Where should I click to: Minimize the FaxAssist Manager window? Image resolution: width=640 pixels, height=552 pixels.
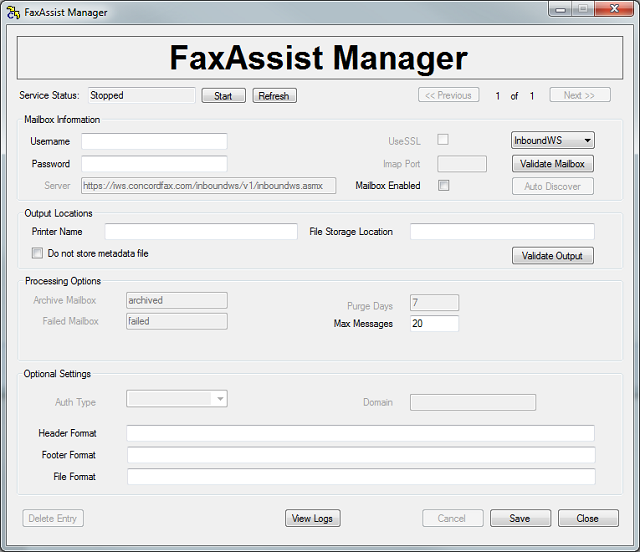(x=560, y=9)
